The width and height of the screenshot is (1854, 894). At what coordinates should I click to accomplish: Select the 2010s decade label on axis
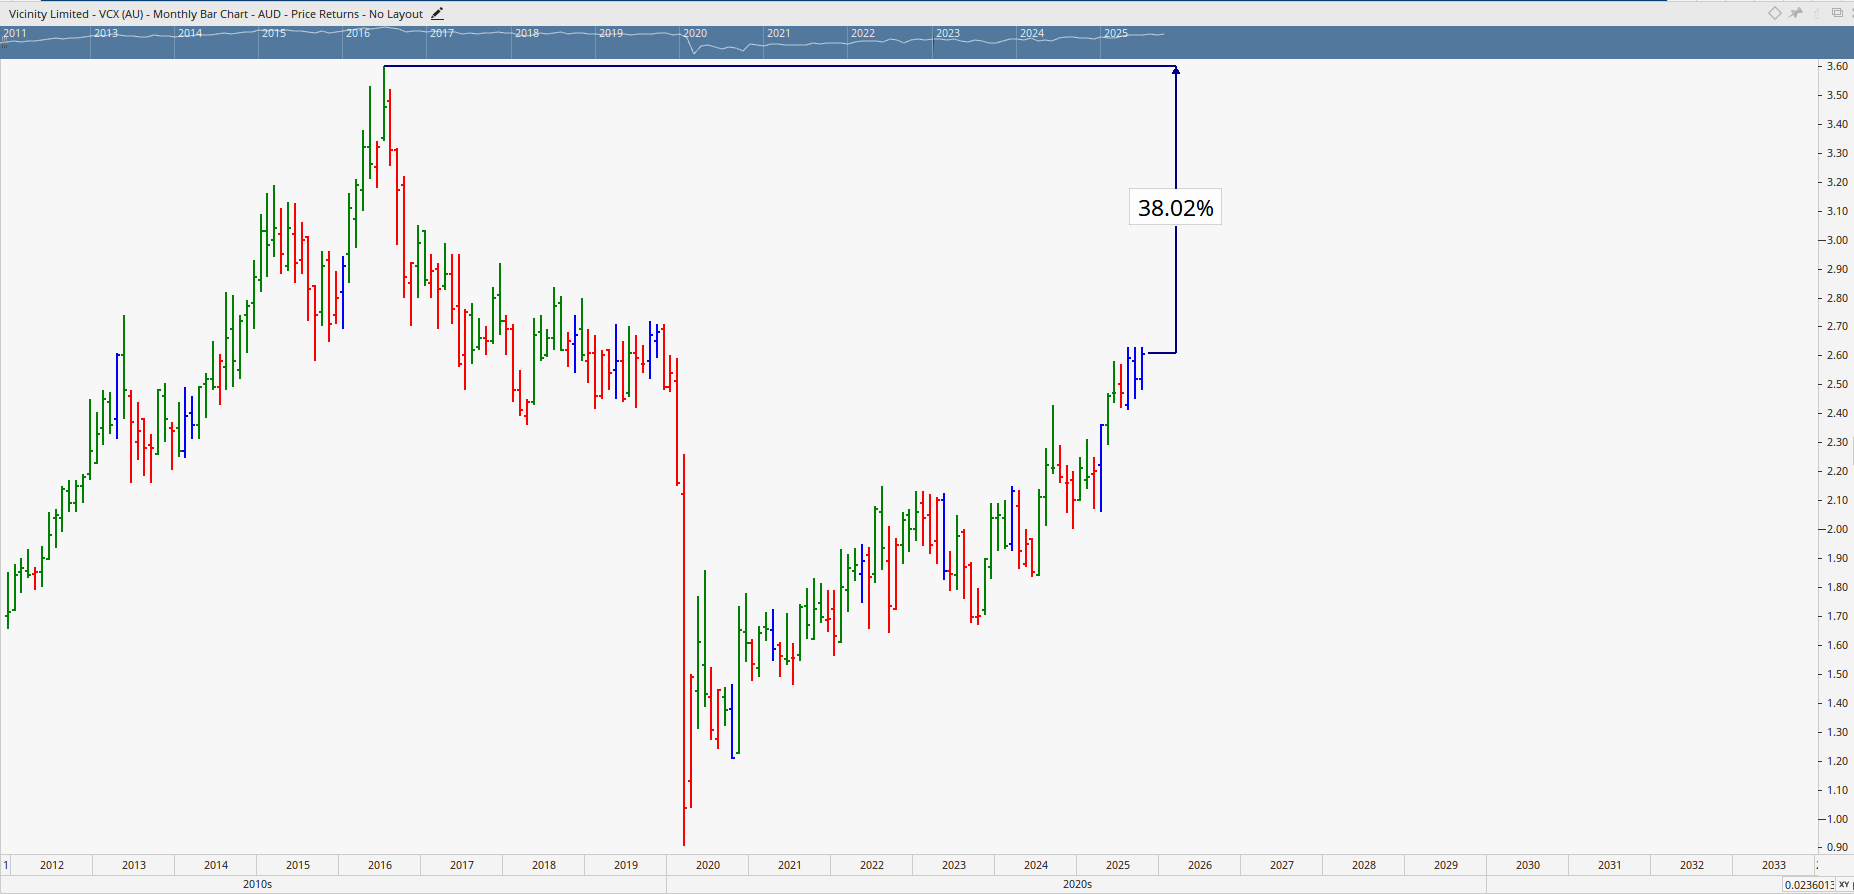[x=257, y=884]
